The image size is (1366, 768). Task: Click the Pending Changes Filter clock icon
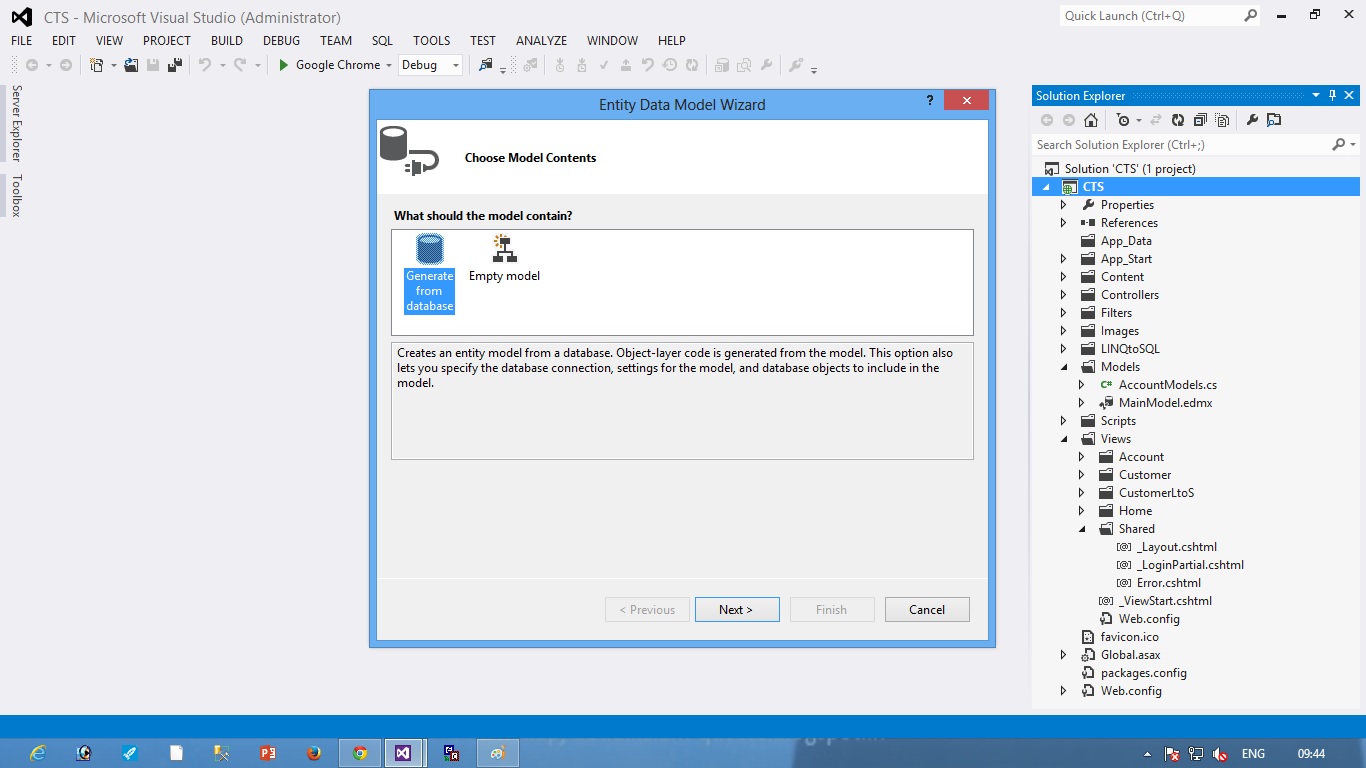tap(1124, 120)
